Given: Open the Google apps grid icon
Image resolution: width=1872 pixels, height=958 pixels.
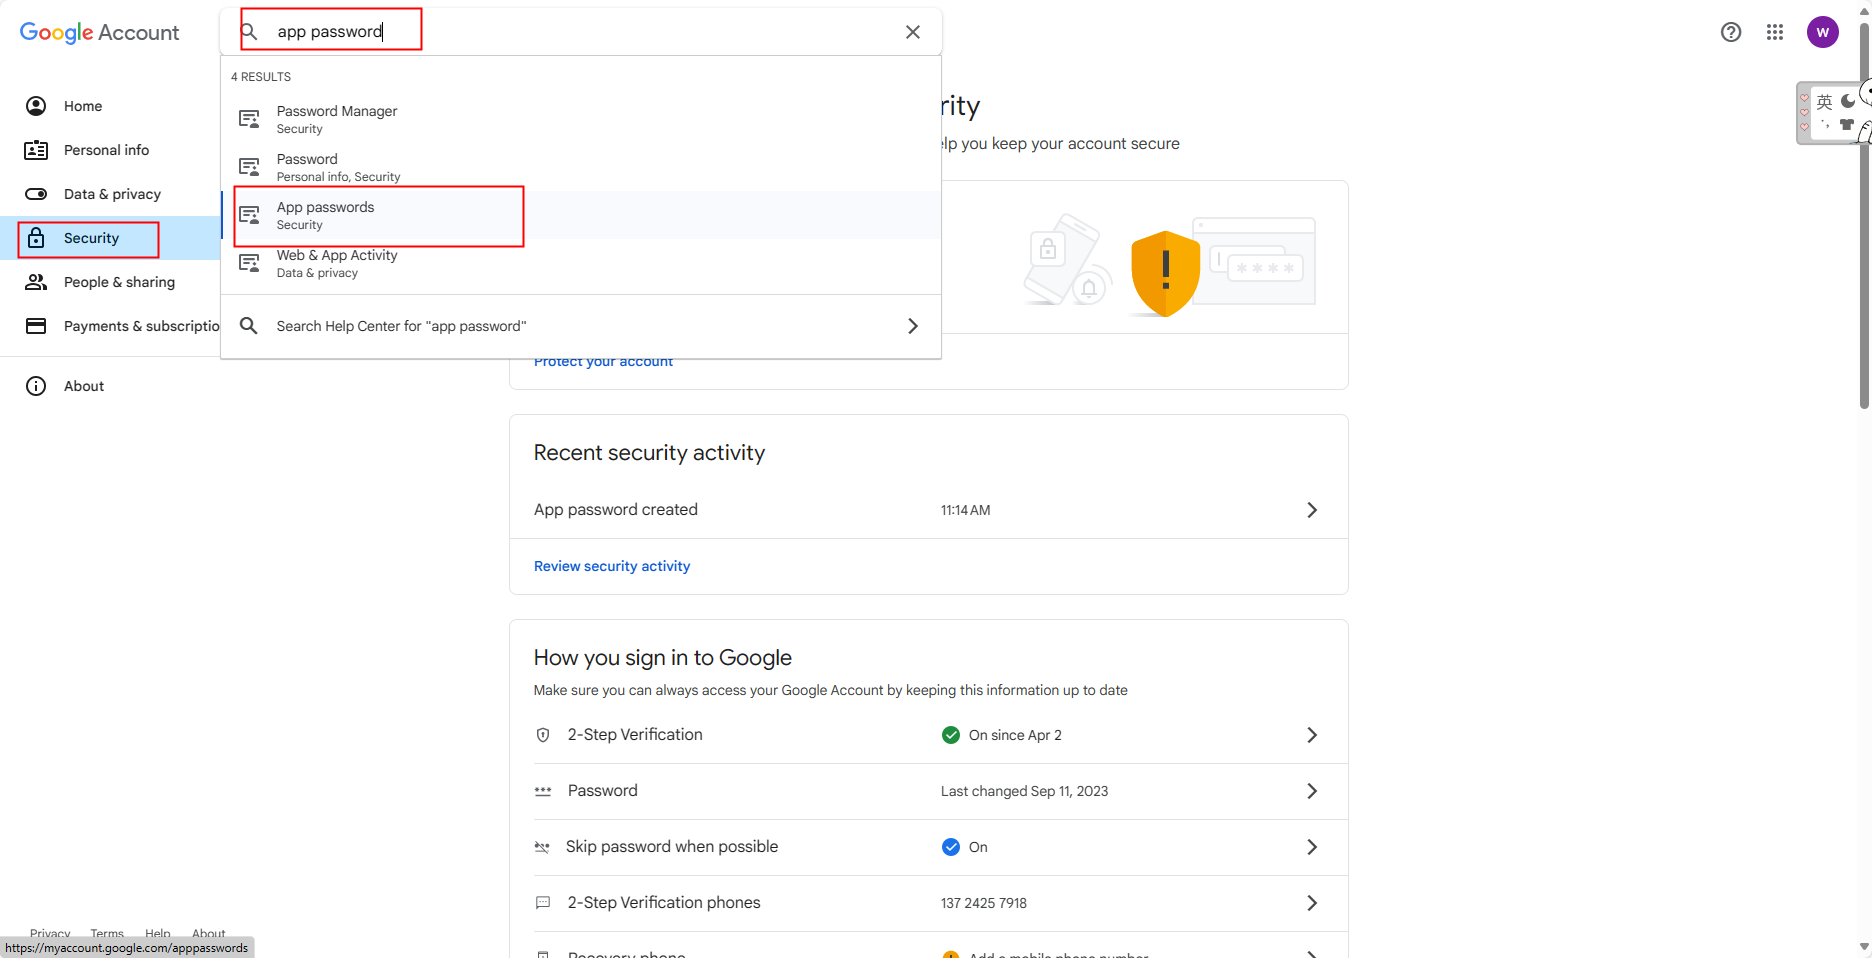Looking at the screenshot, I should tap(1775, 32).
